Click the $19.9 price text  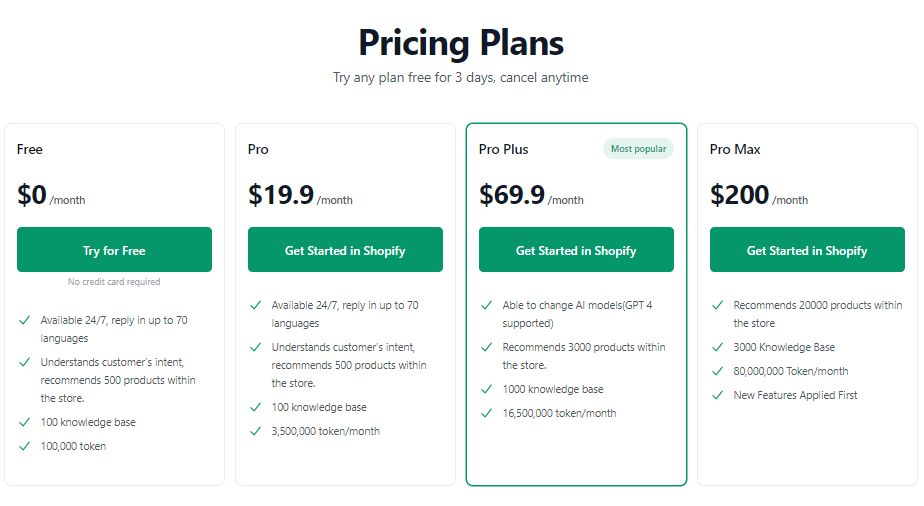click(x=281, y=195)
